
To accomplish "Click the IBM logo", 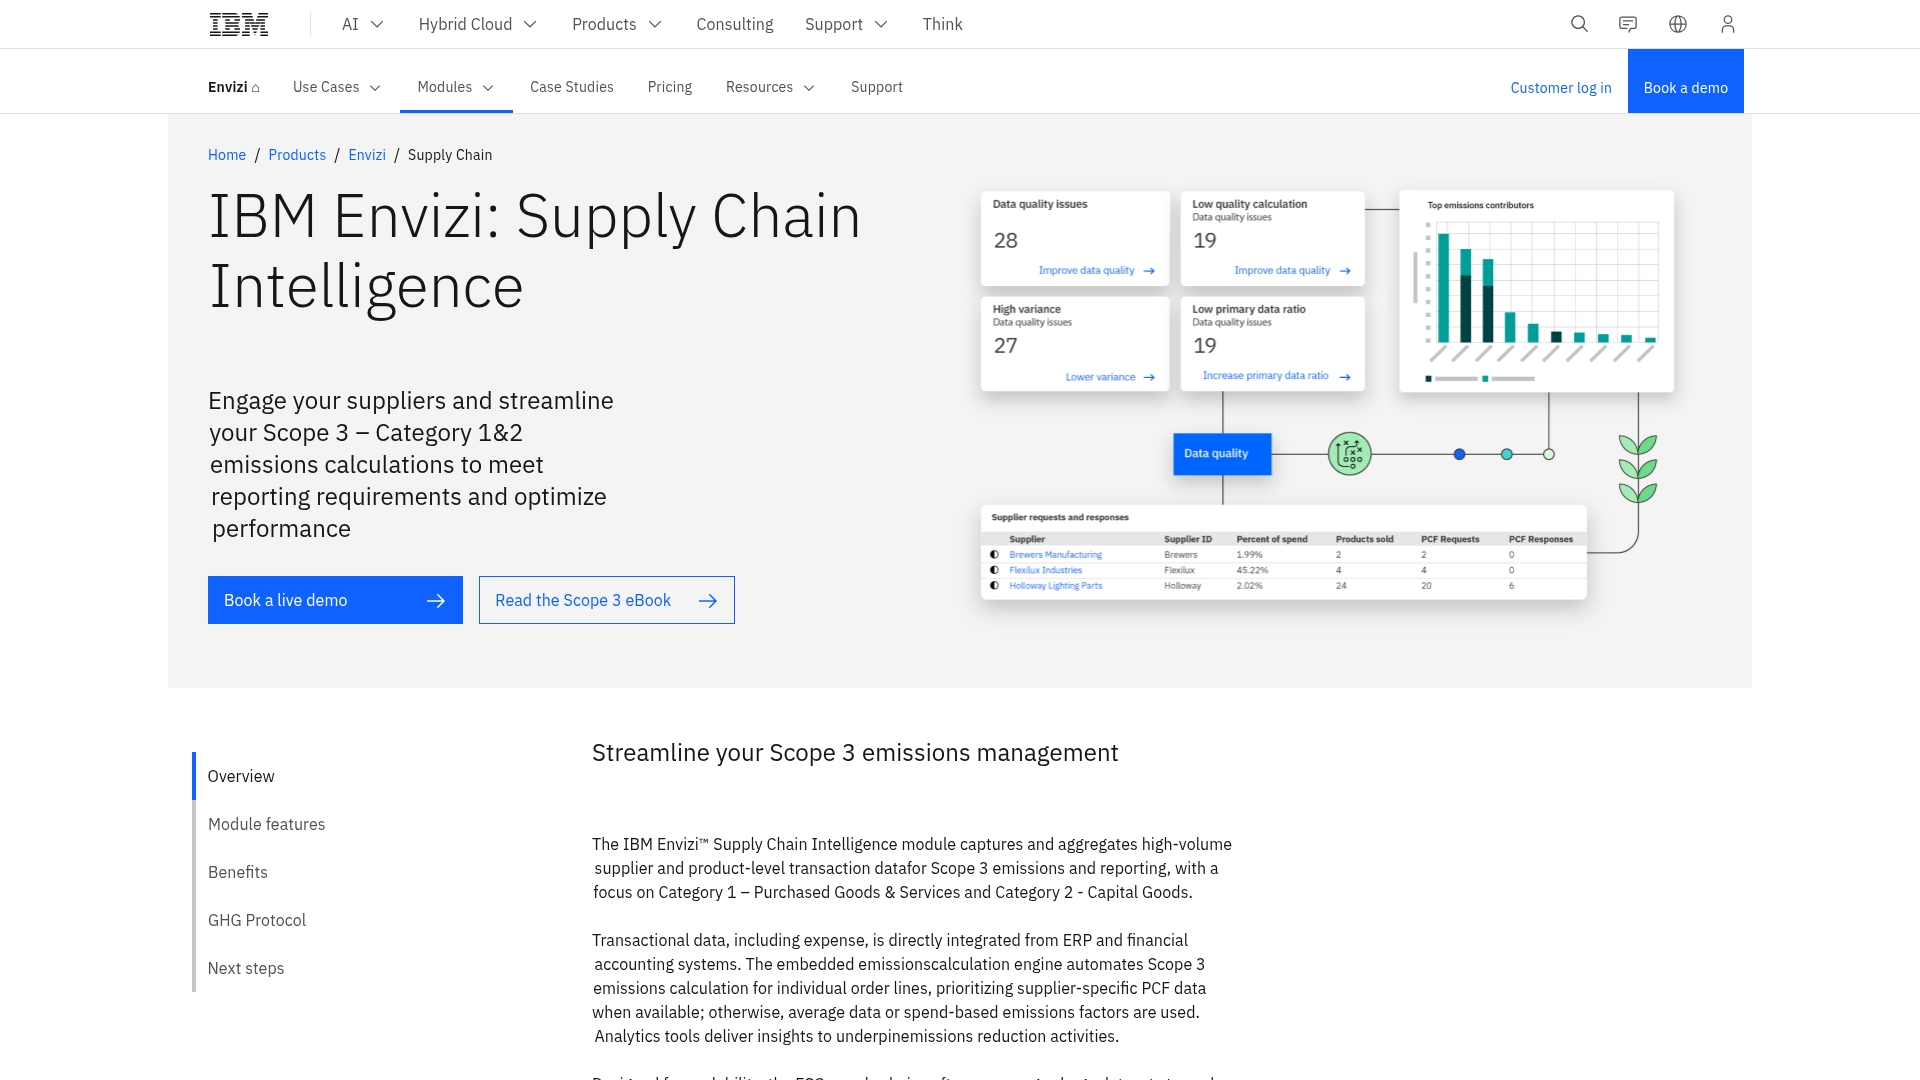I will pyautogui.click(x=239, y=24).
